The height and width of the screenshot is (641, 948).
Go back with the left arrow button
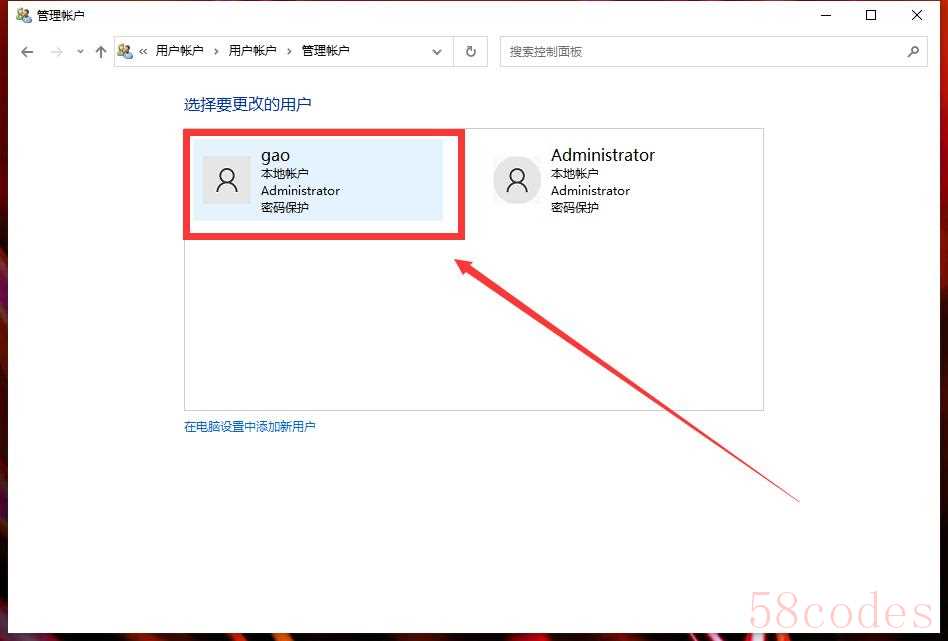click(27, 52)
